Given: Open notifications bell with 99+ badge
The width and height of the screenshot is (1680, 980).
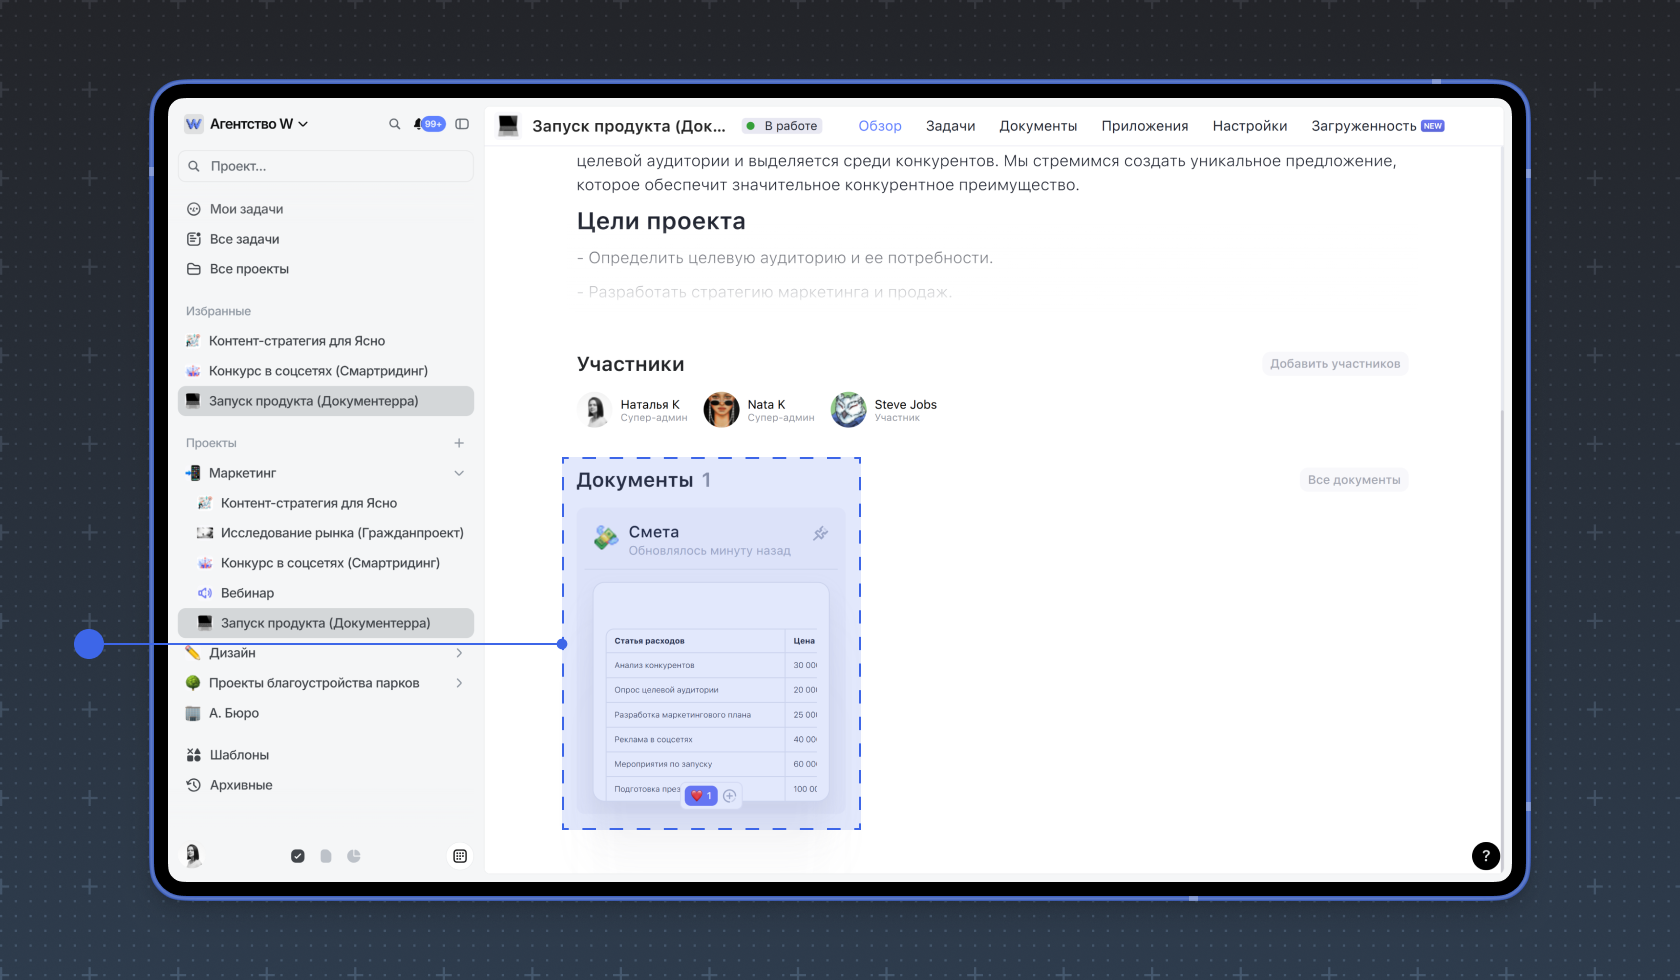Looking at the screenshot, I should click(428, 124).
